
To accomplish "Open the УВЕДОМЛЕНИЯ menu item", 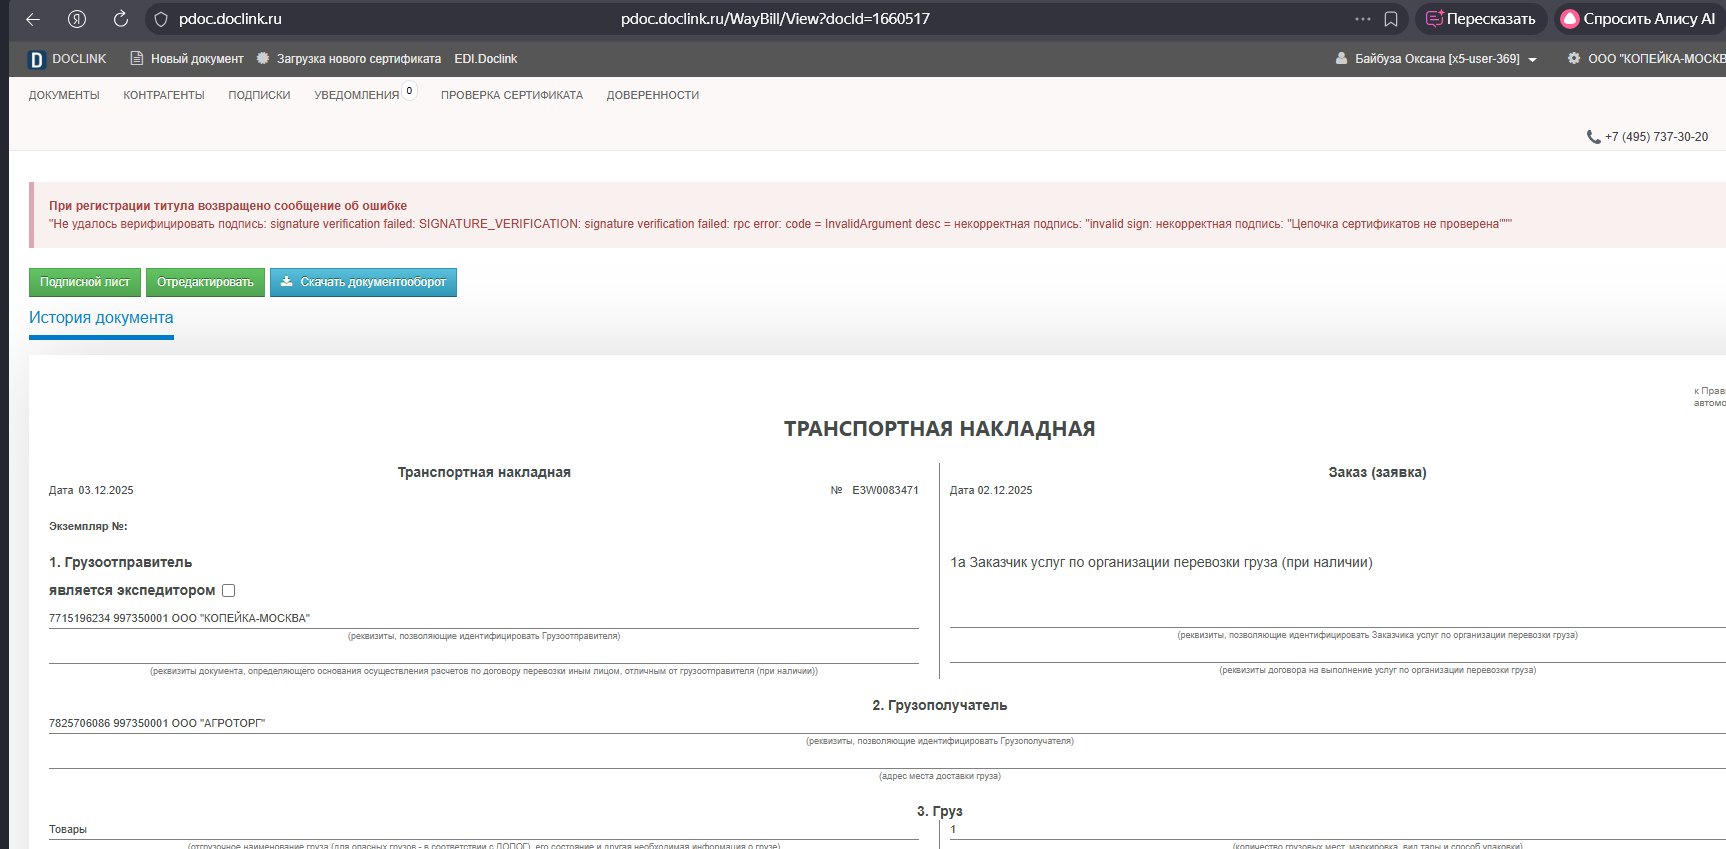I will pos(356,95).
